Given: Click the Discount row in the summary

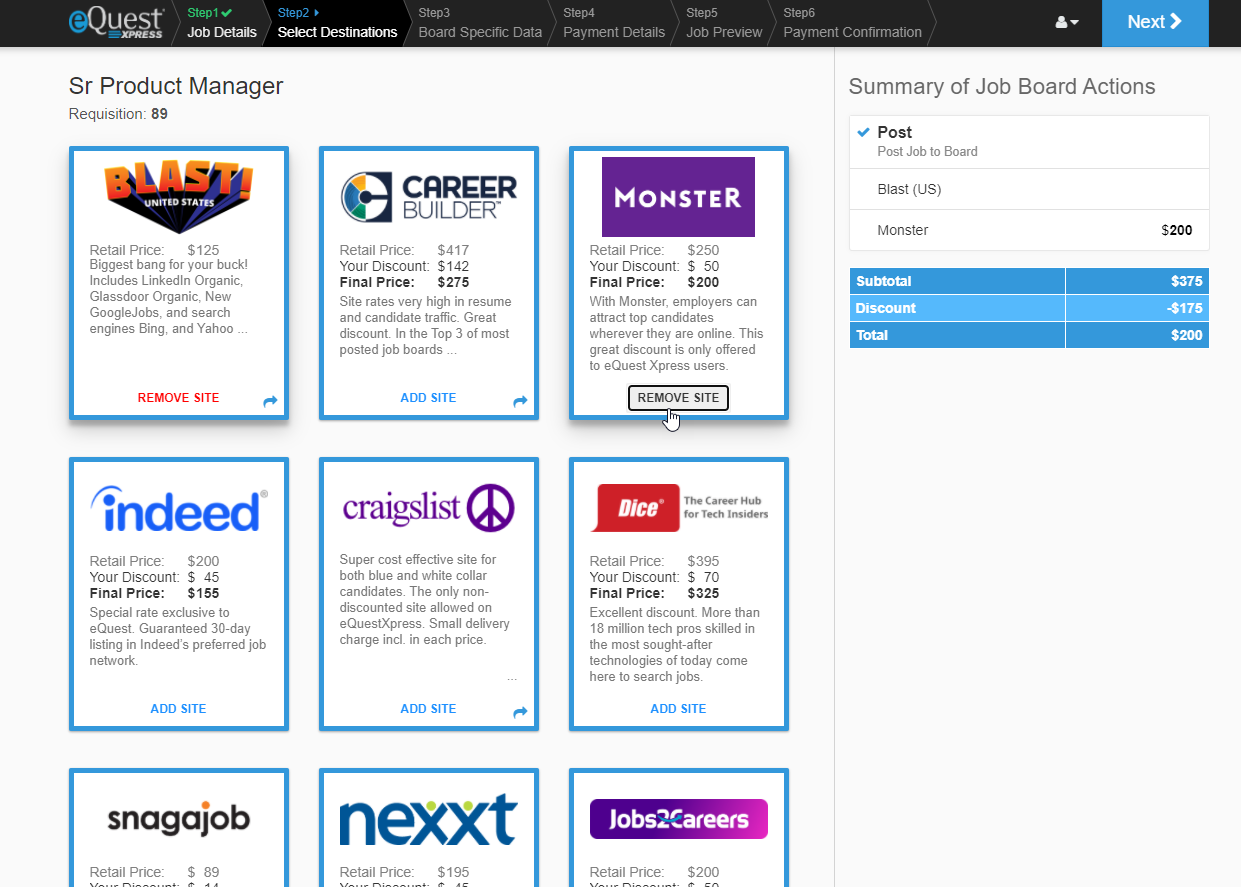Looking at the screenshot, I should 1029,308.
